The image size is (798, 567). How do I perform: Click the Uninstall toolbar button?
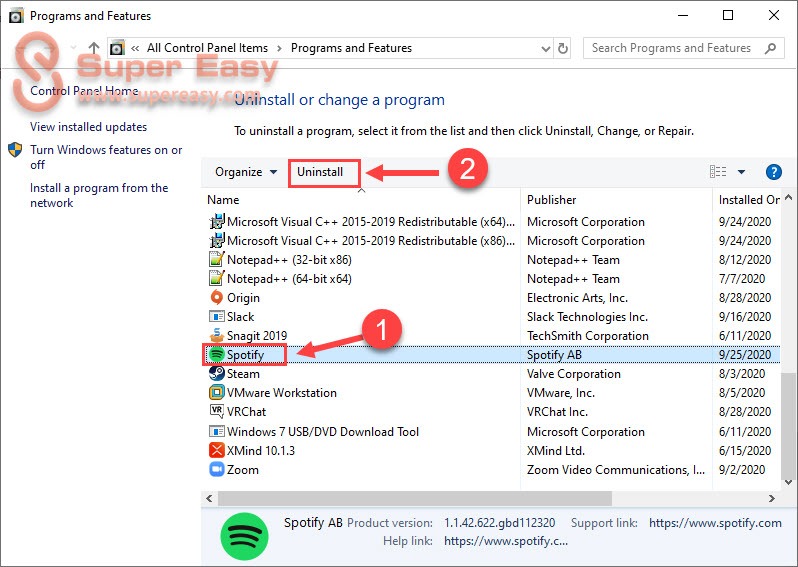tap(320, 172)
